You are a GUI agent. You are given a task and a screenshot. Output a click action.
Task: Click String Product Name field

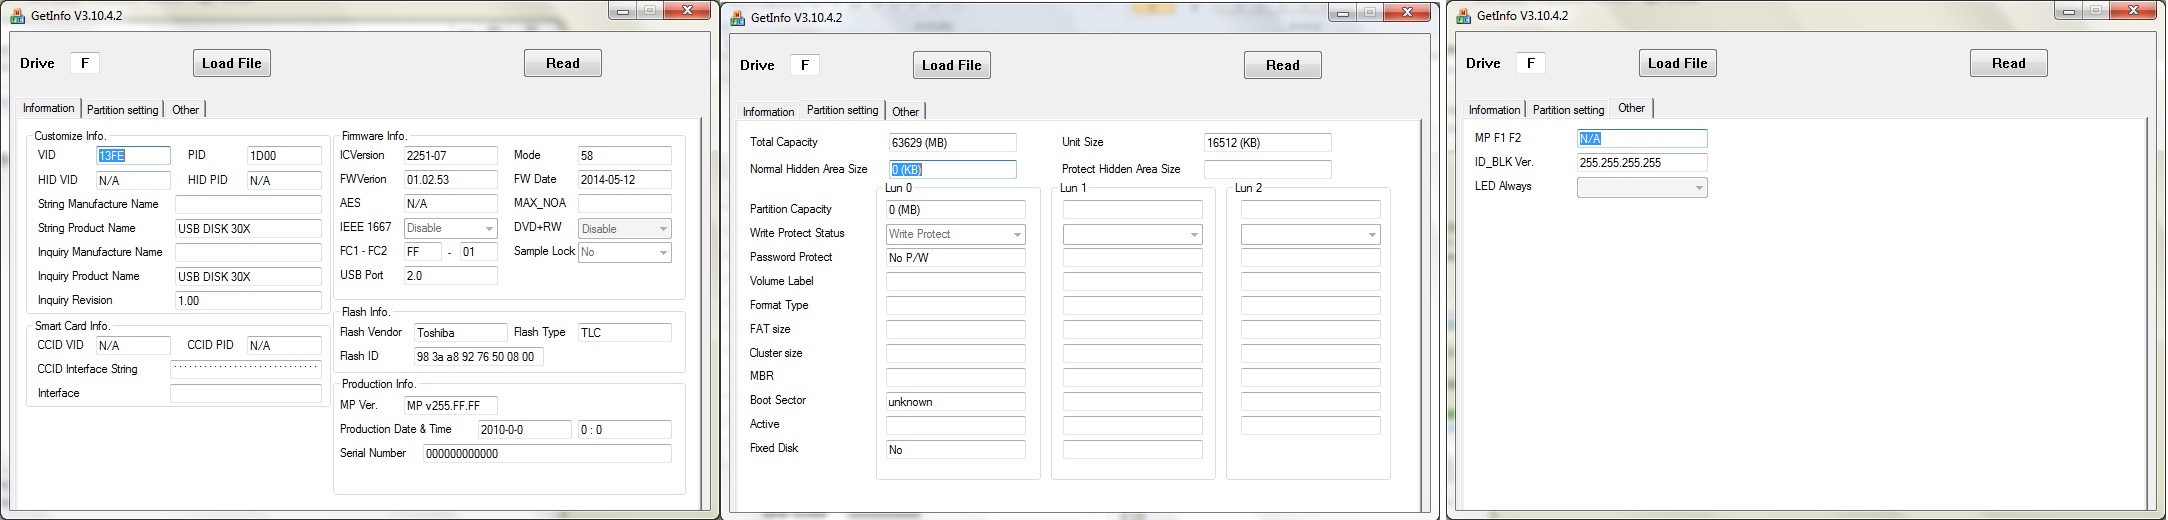click(x=248, y=228)
